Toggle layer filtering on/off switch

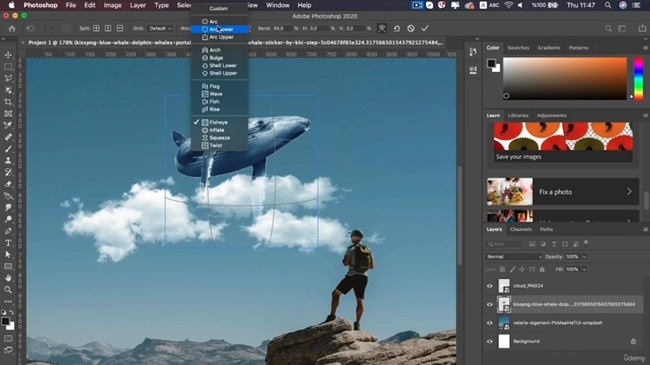click(x=586, y=243)
